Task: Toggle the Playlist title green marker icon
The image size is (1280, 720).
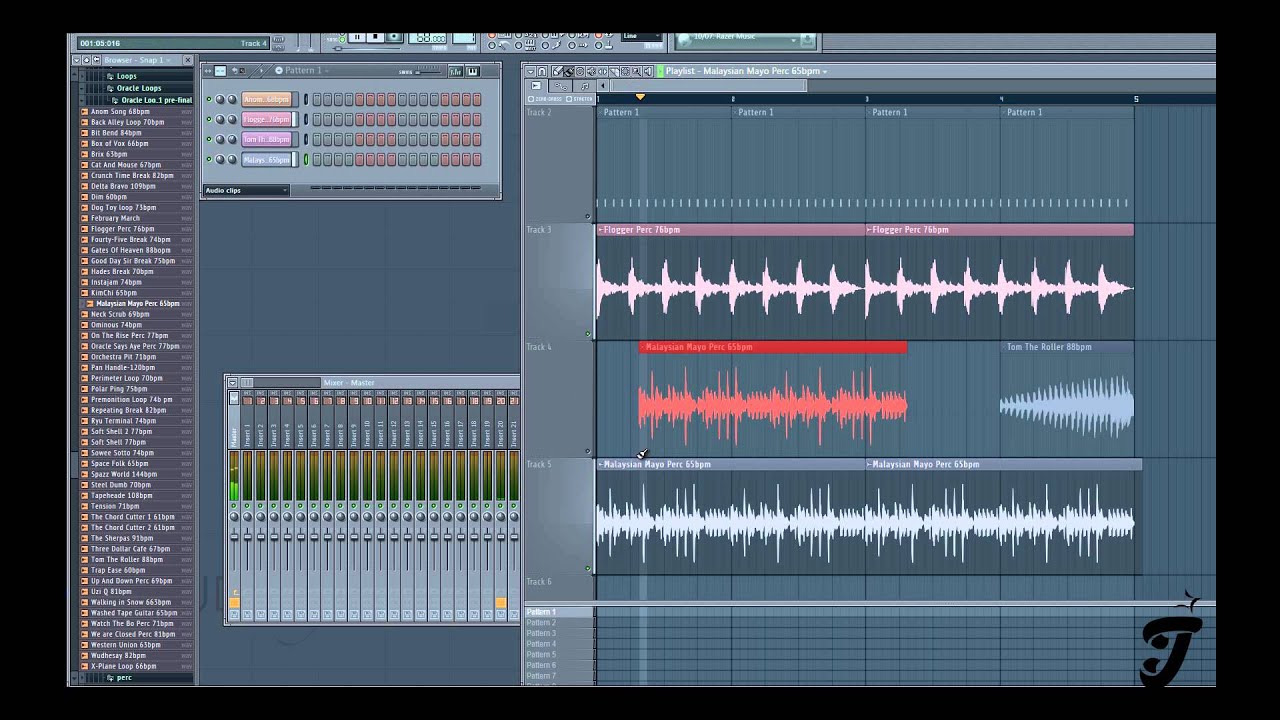Action: [660, 71]
